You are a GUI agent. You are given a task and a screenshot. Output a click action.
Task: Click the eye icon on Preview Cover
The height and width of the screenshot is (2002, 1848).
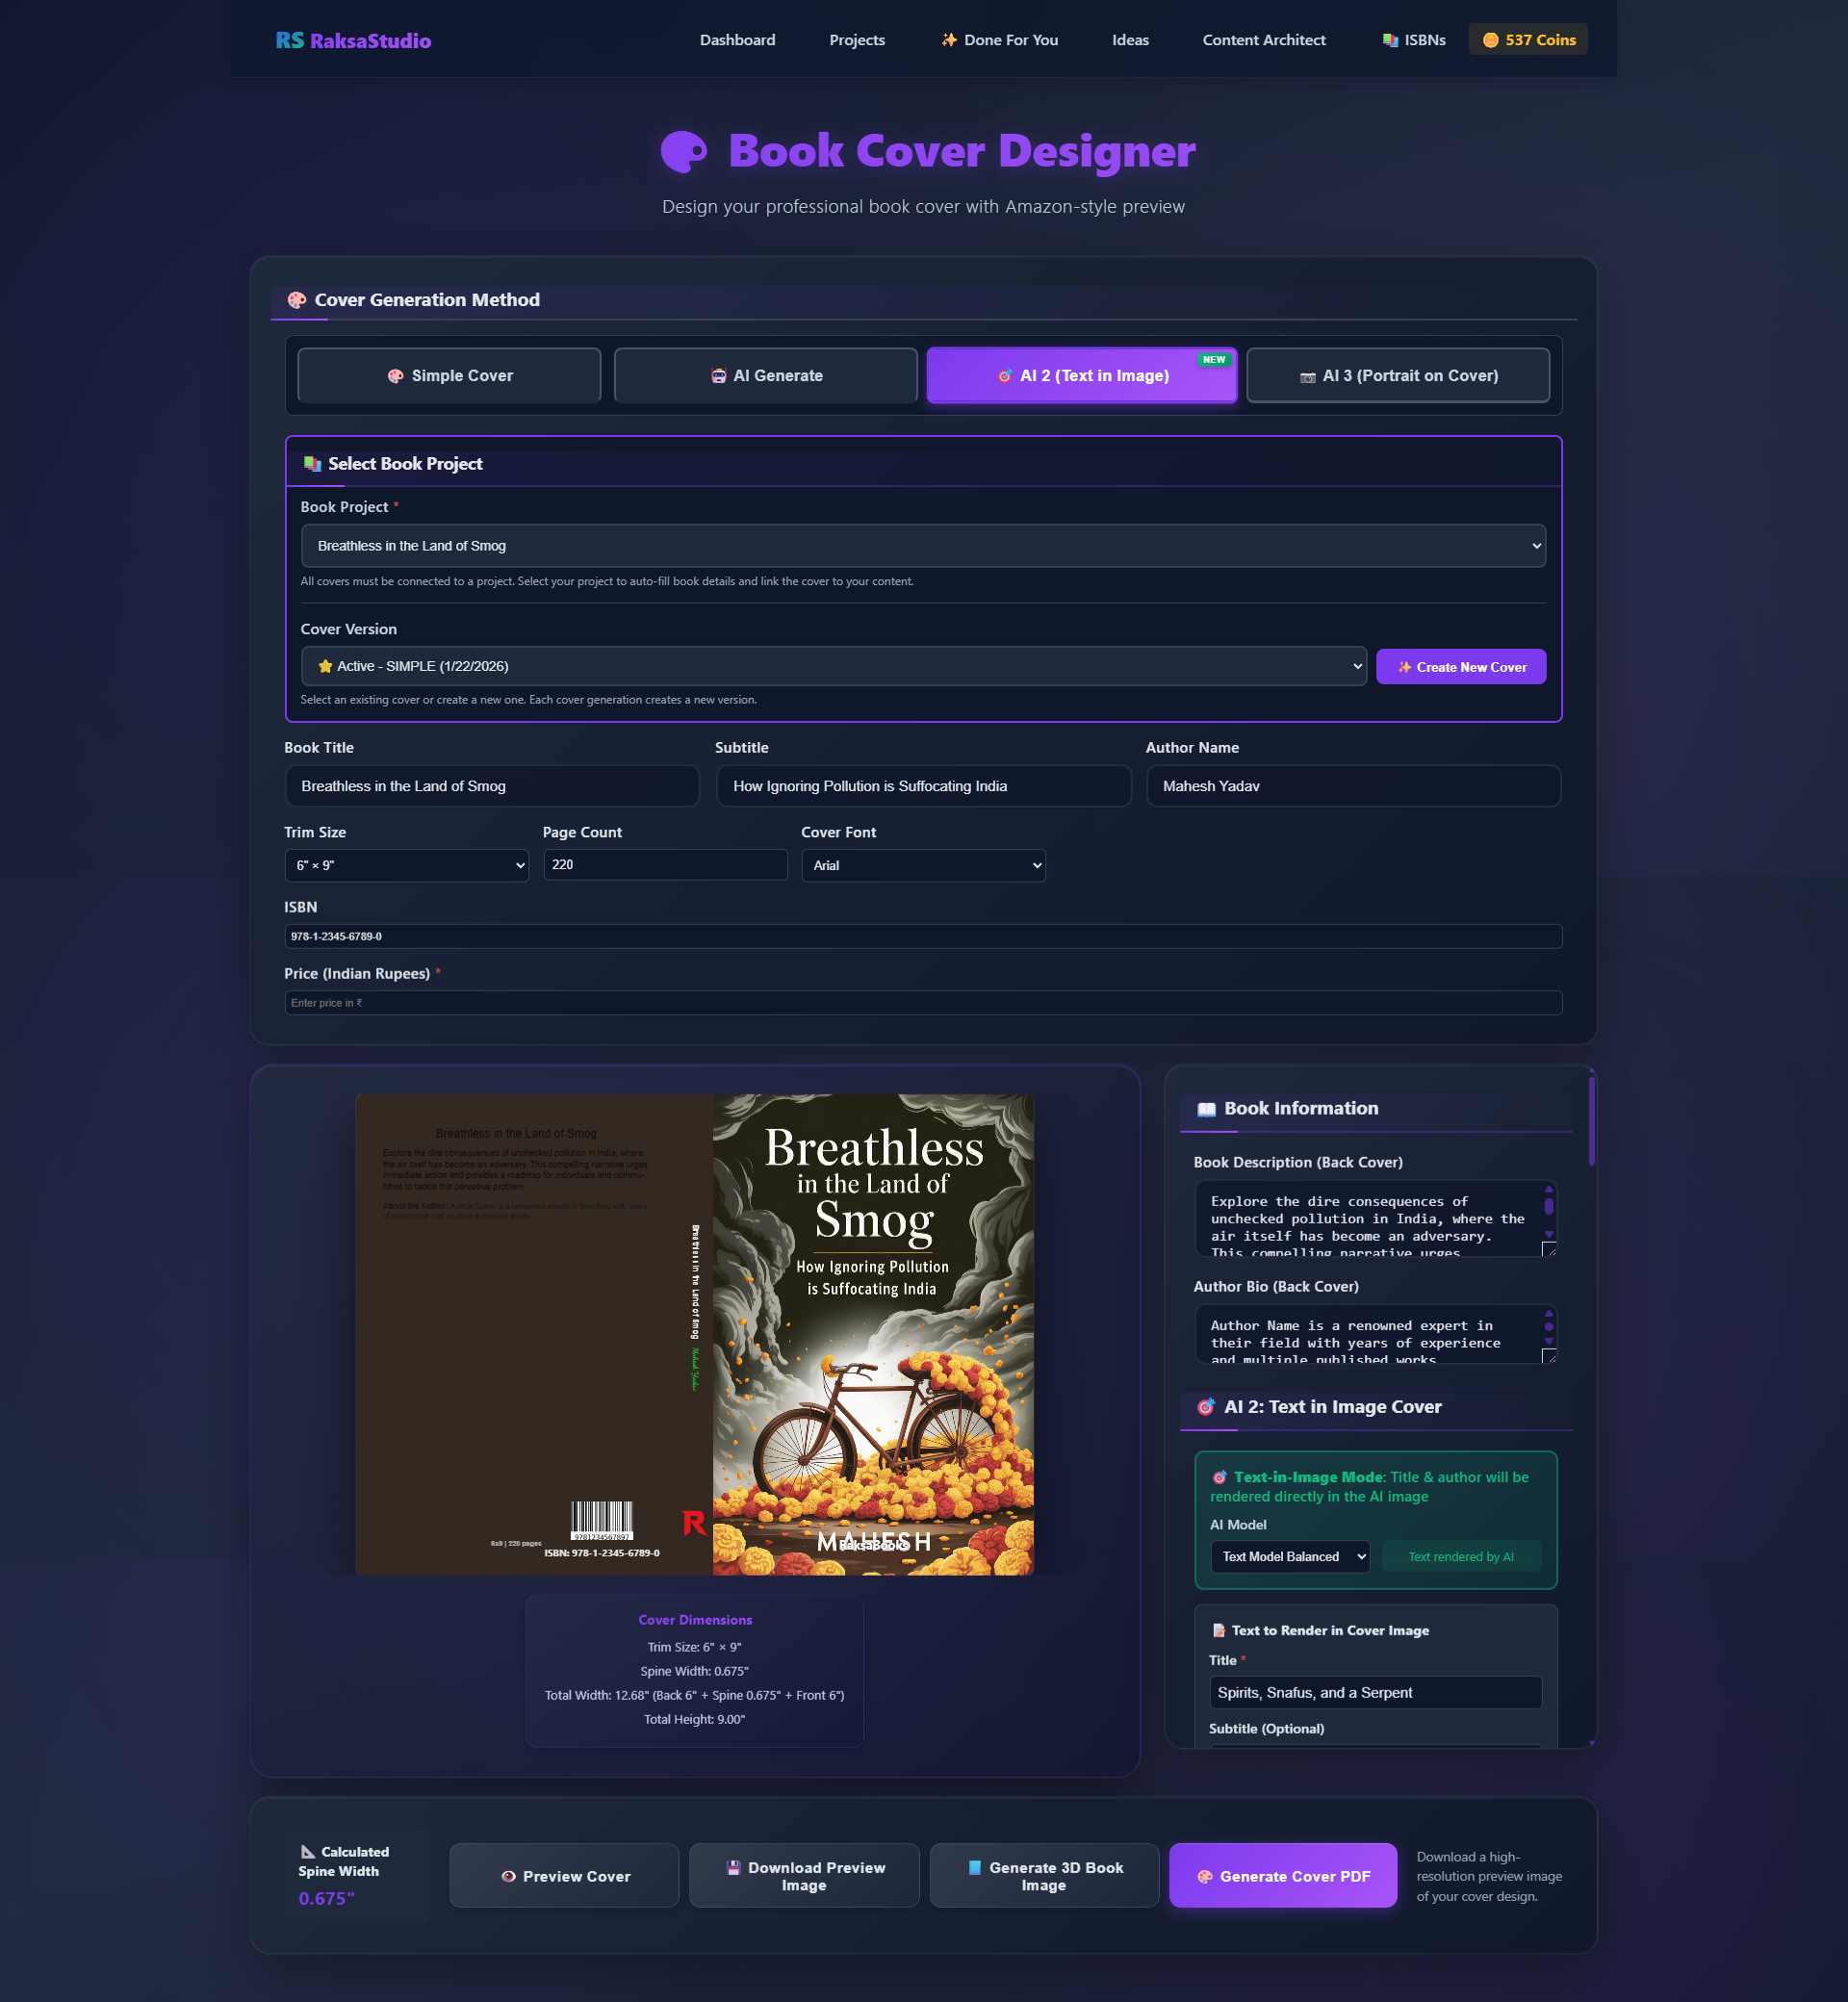[x=508, y=1877]
